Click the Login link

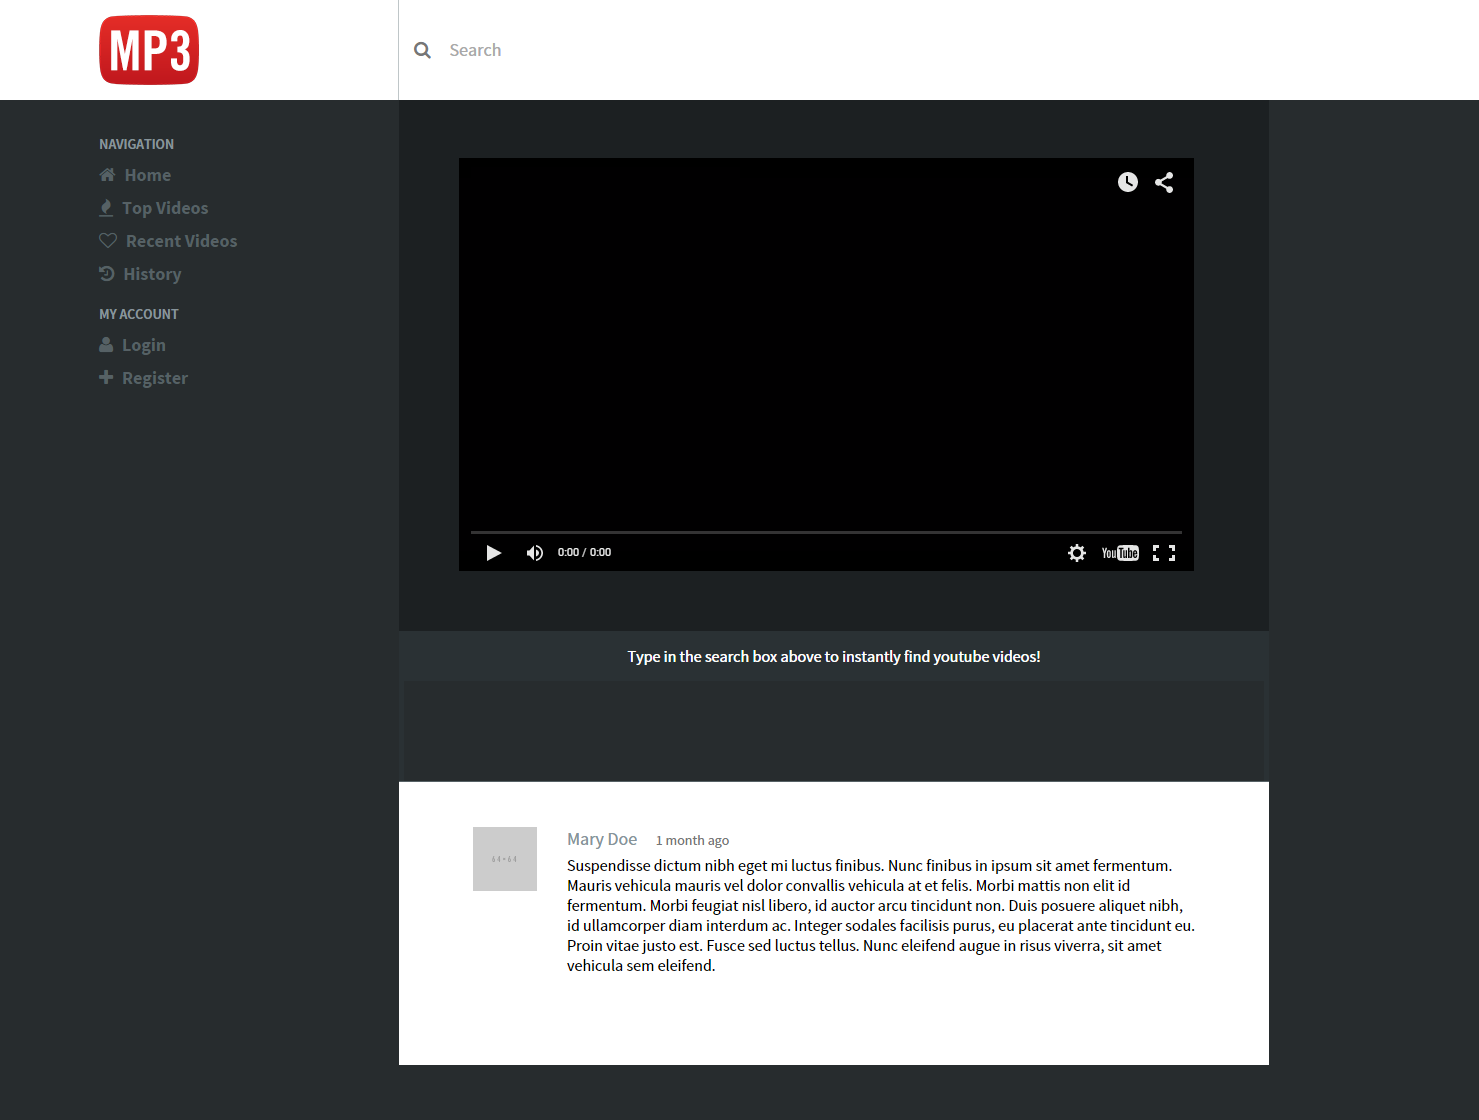(x=143, y=345)
